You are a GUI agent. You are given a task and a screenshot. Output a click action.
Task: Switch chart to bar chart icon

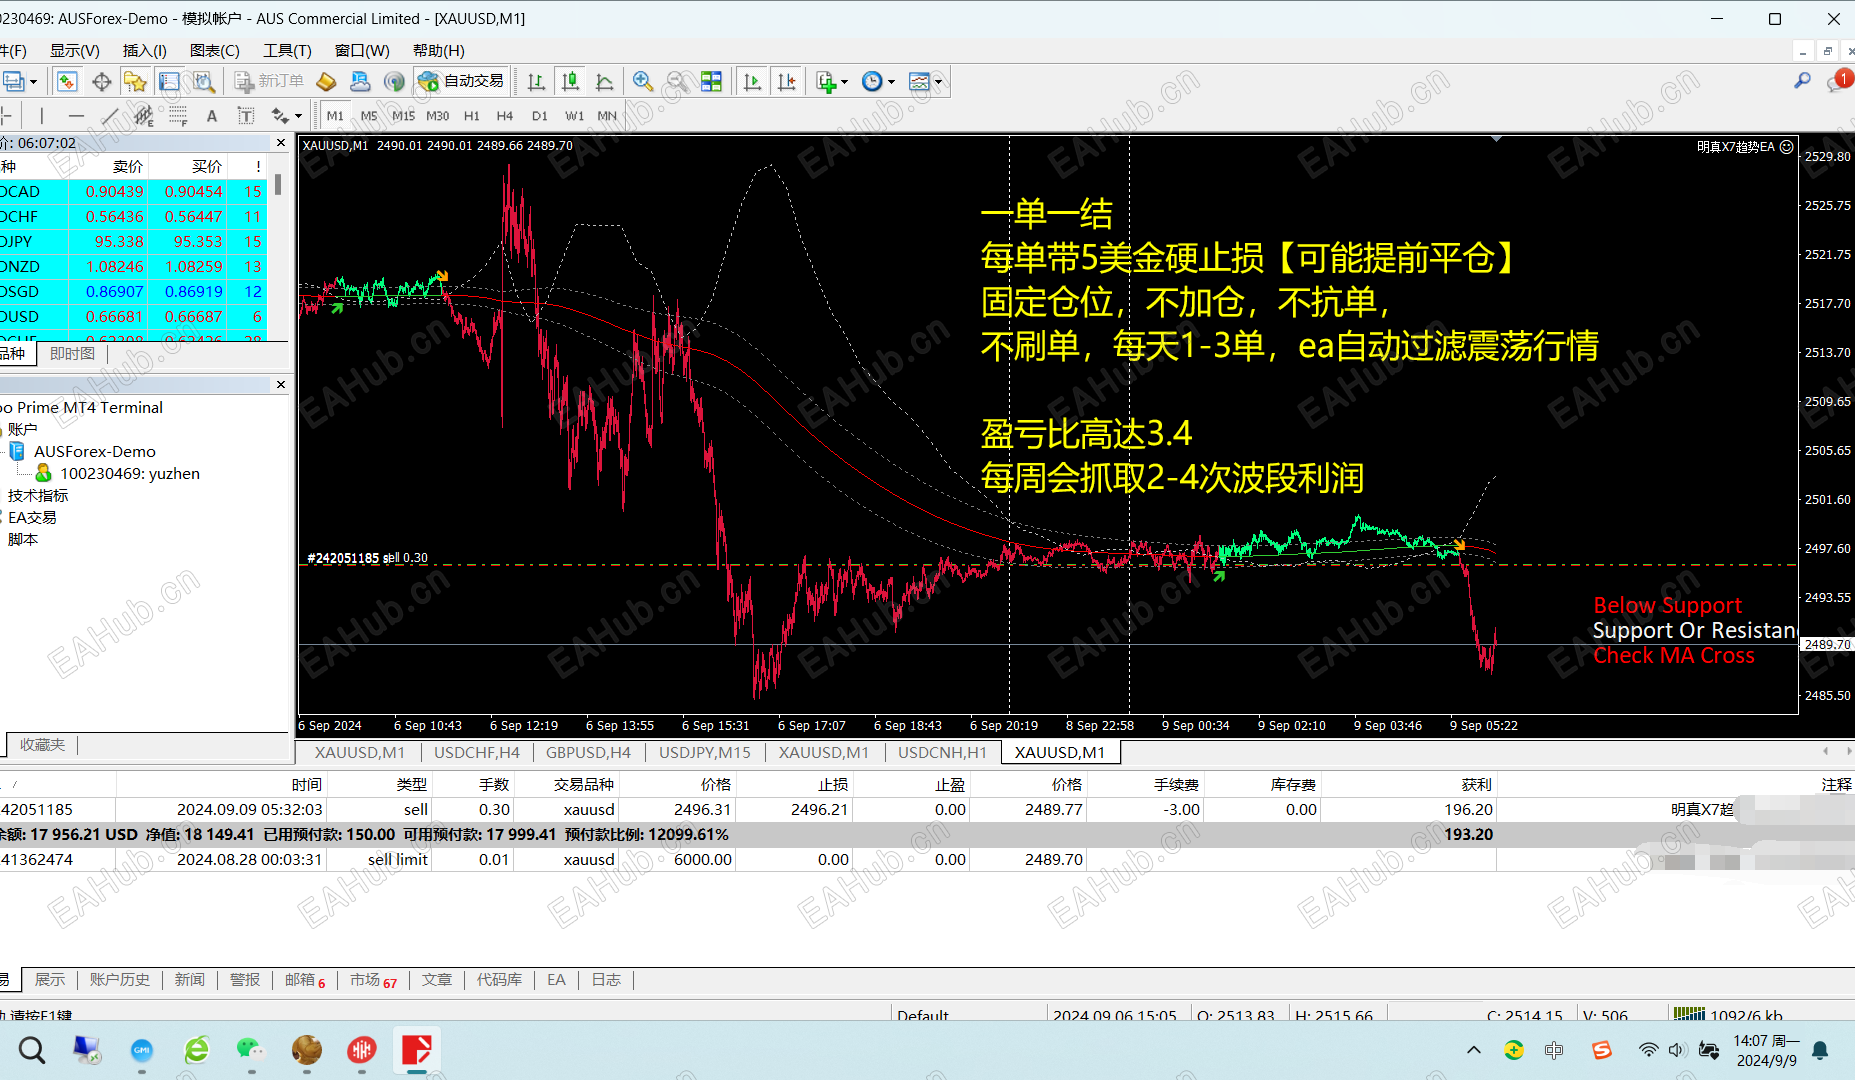tap(537, 82)
